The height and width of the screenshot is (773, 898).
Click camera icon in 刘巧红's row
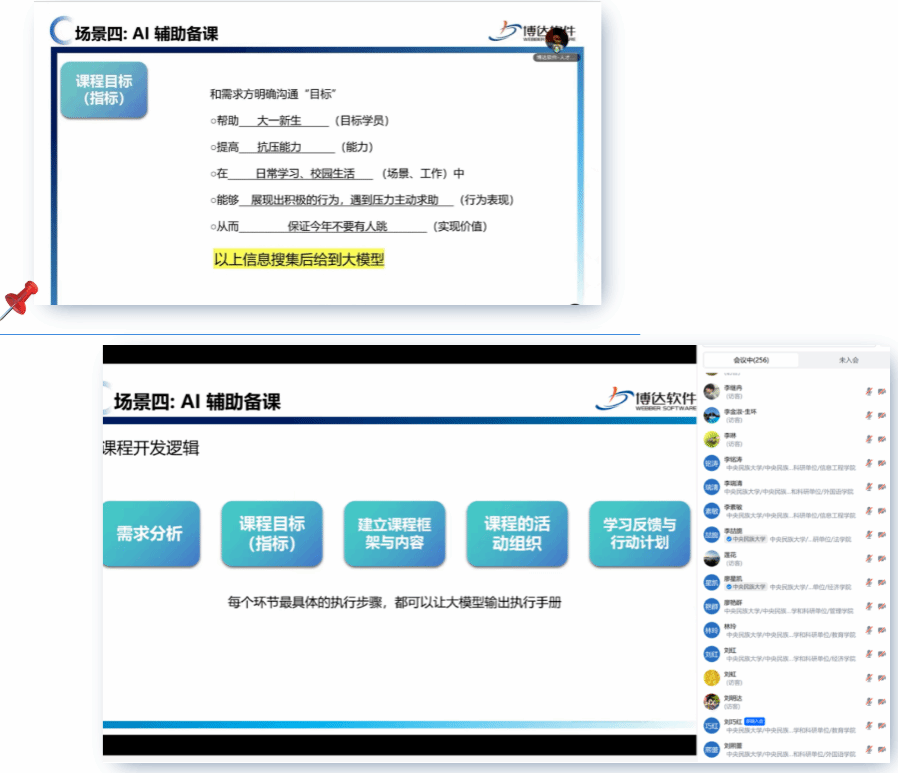coord(881,725)
